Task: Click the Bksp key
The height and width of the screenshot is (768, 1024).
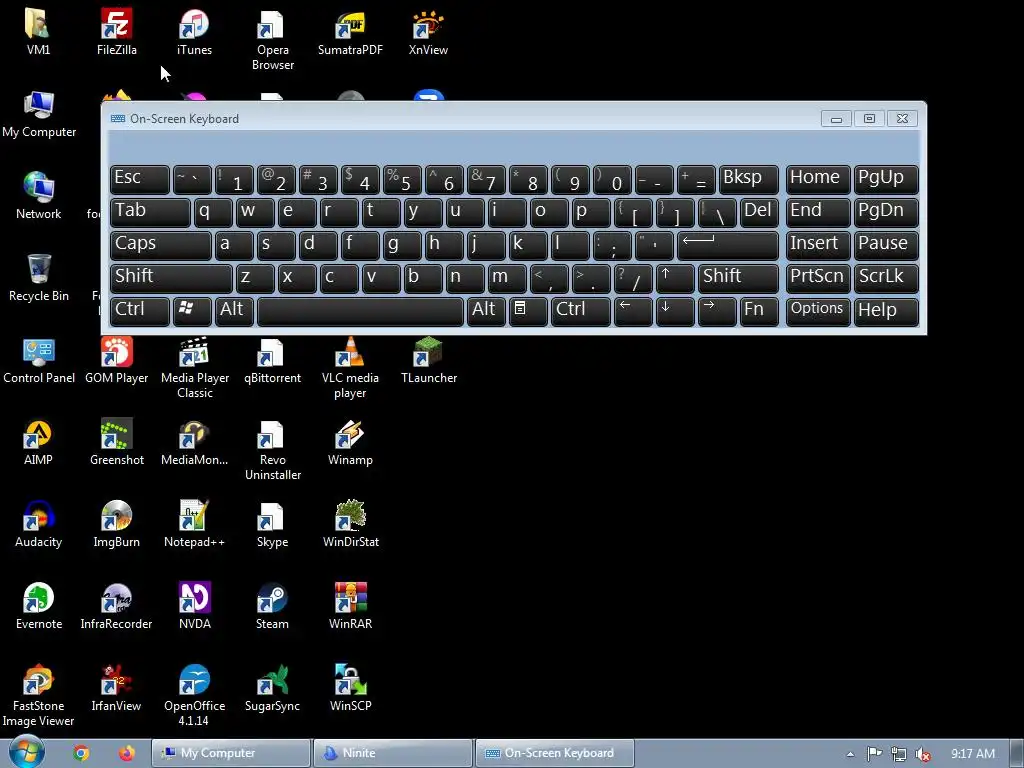Action: 748,179
